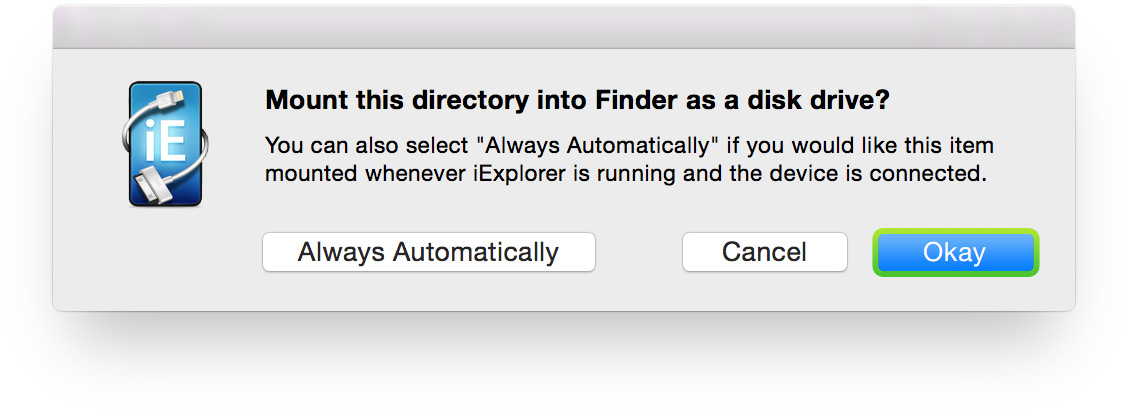Cancel the mount dialog
Screen dimensions: 1128x412
pyautogui.click(x=764, y=252)
